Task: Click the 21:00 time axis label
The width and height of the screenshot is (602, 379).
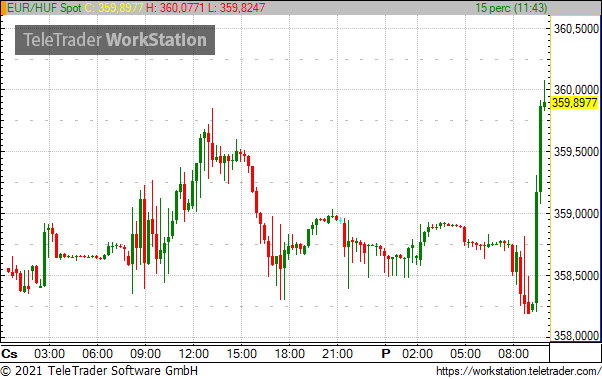Action: [337, 353]
